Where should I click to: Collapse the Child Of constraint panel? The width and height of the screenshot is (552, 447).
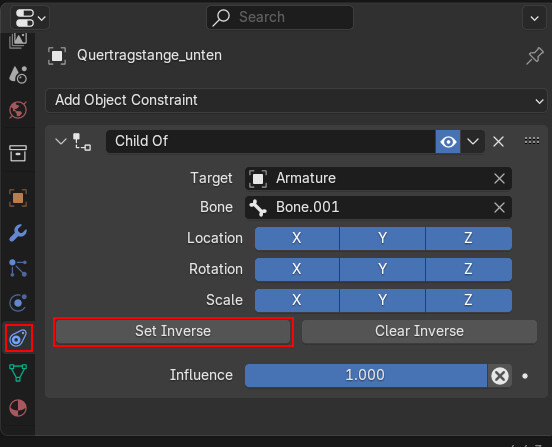click(61, 142)
